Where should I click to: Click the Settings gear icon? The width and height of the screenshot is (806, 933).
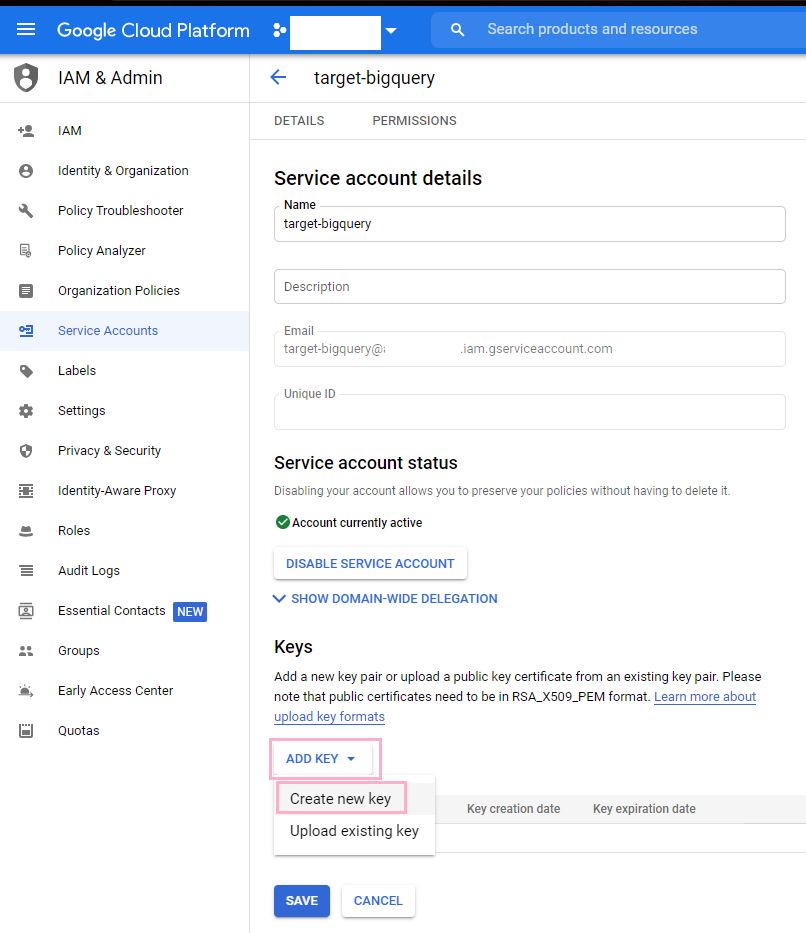pos(26,411)
